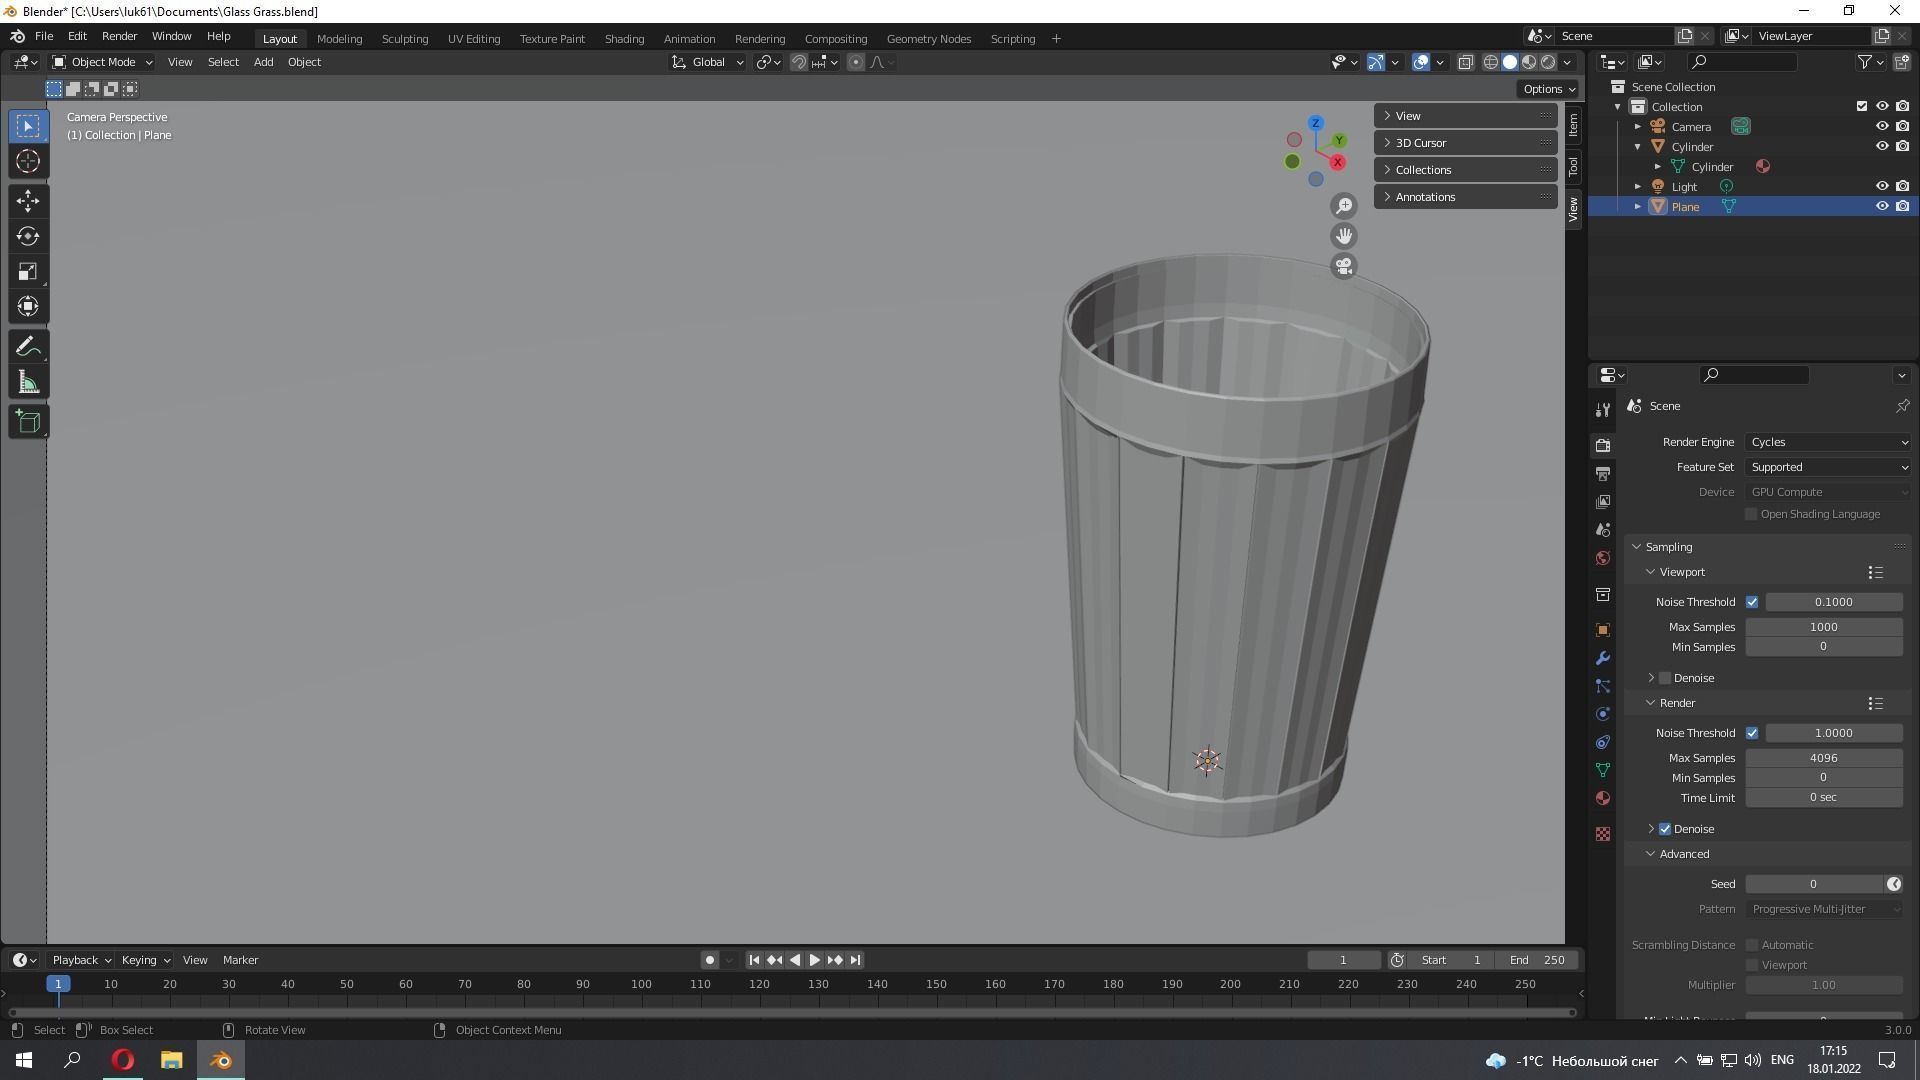Image resolution: width=1920 pixels, height=1080 pixels.
Task: Play the animation
Action: coord(814,960)
